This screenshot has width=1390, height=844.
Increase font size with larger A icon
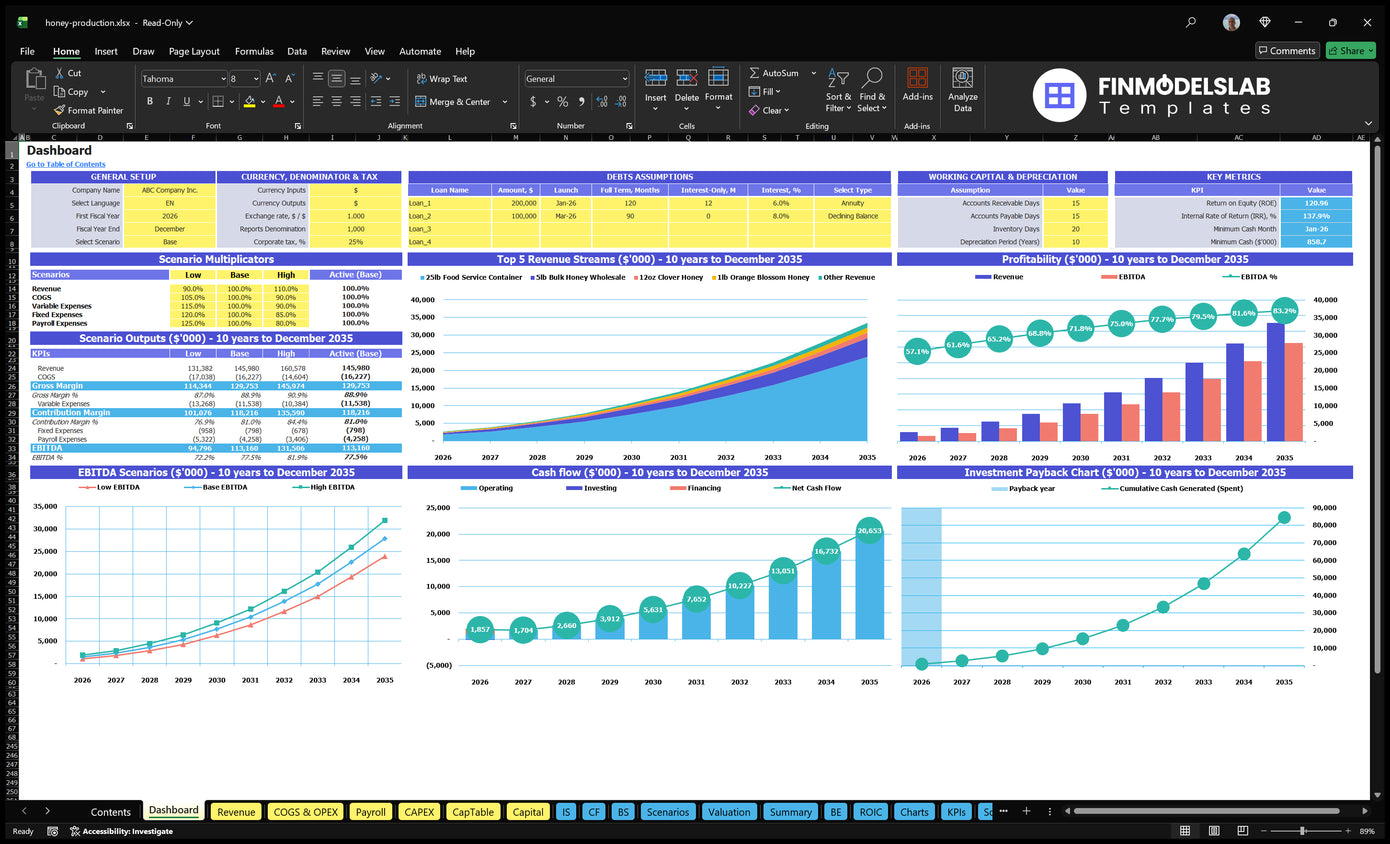pyautogui.click(x=273, y=78)
